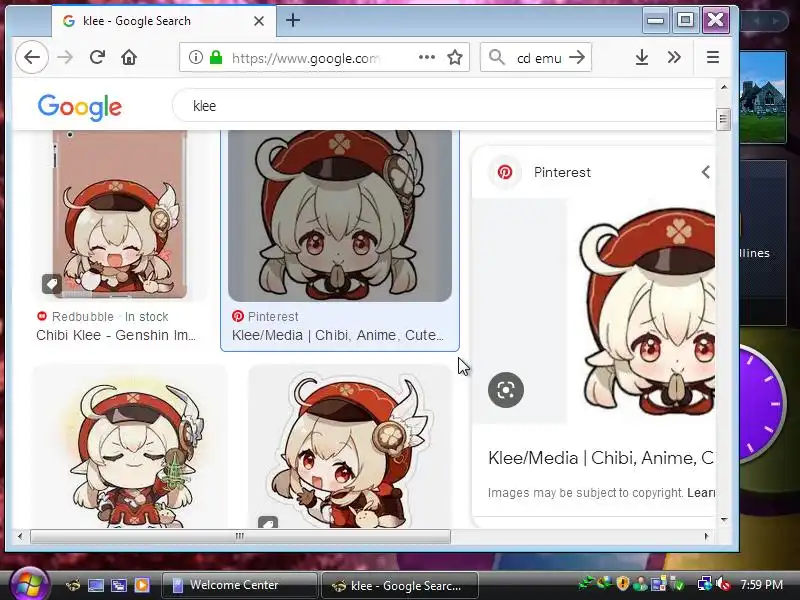
Task: Open the waving Klee sticker thumbnail
Action: tap(350, 446)
